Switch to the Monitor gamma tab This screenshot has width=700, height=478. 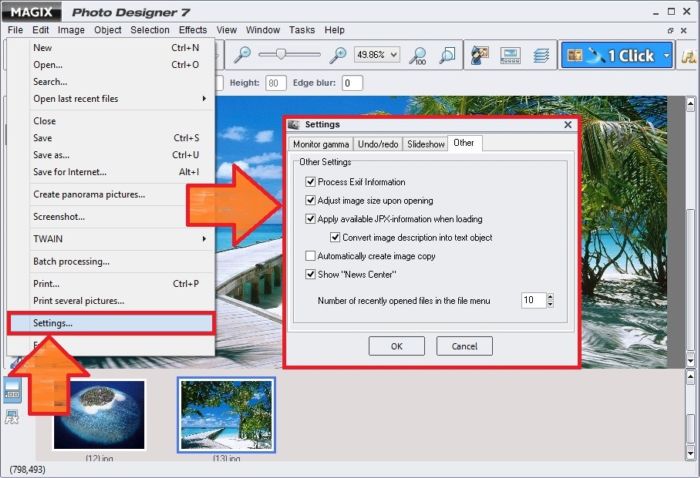321,145
